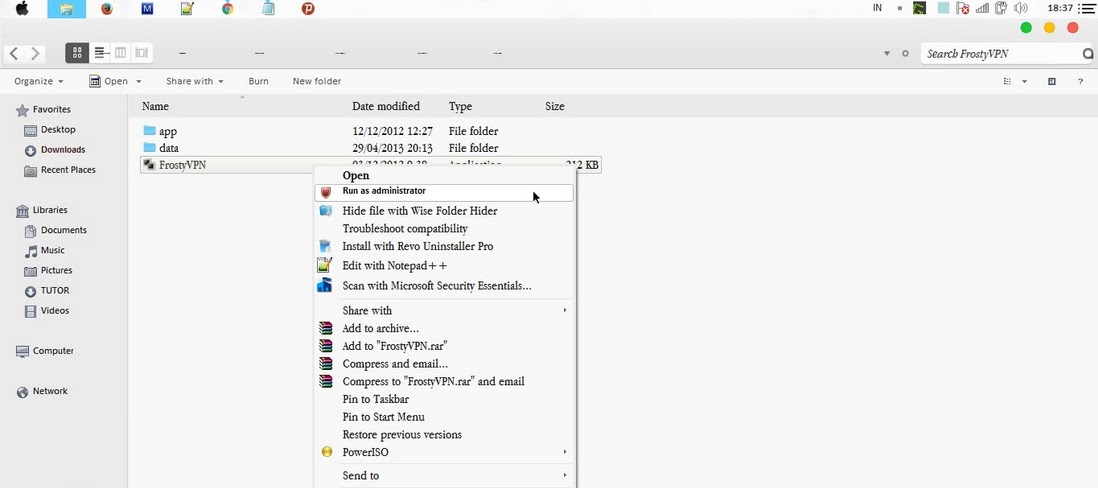Create a New folder

pyautogui.click(x=317, y=81)
